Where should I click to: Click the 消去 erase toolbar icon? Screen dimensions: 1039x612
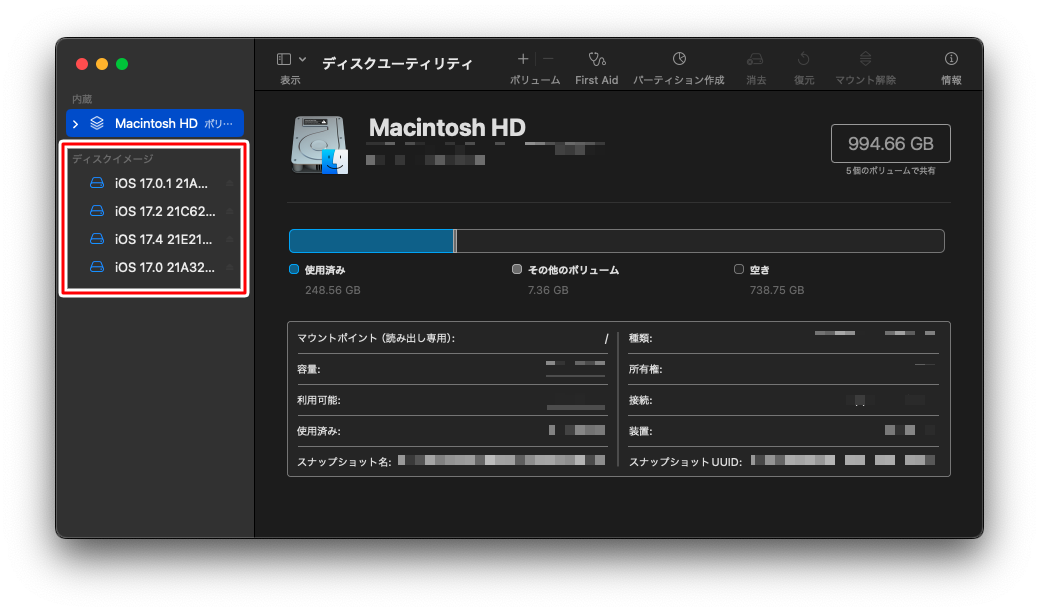click(755, 60)
